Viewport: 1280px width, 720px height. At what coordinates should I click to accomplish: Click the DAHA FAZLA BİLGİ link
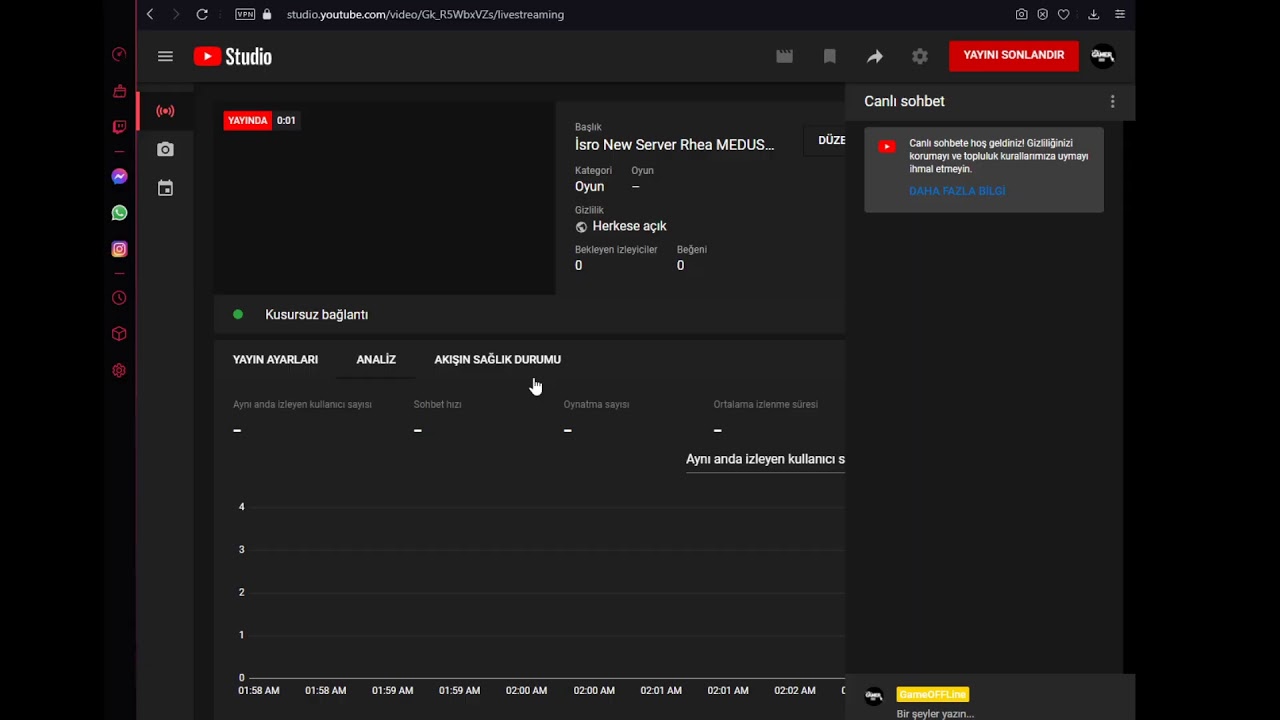pos(957,191)
